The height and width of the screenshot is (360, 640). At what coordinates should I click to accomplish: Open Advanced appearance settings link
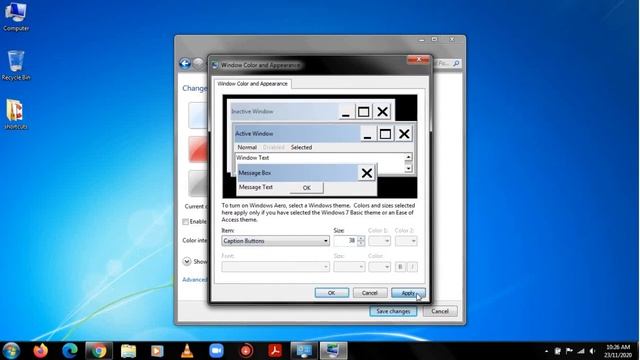pos(195,280)
